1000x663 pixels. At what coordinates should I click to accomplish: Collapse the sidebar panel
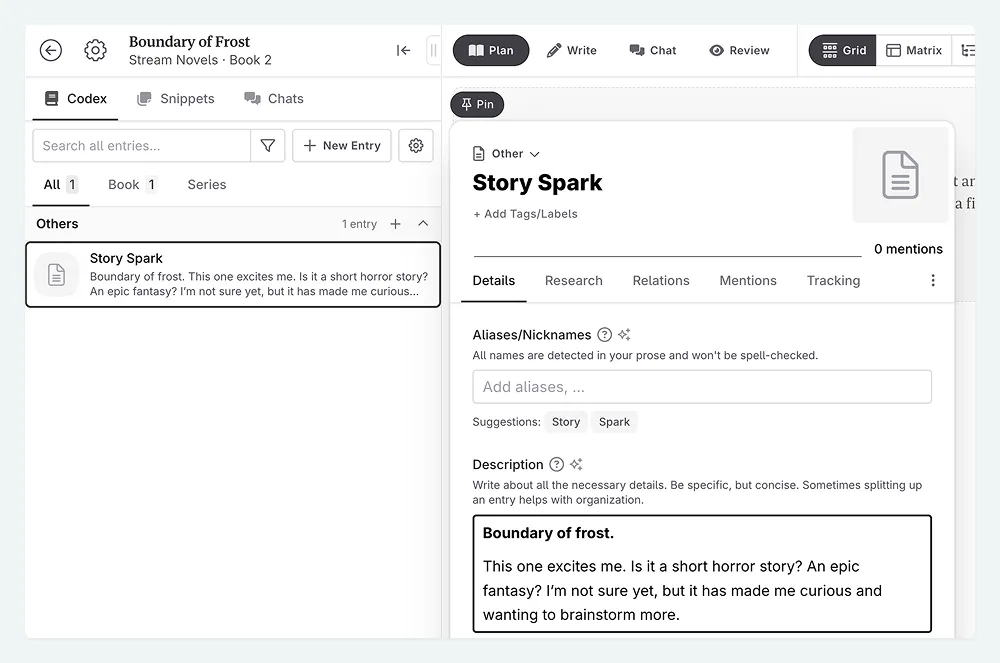click(403, 50)
